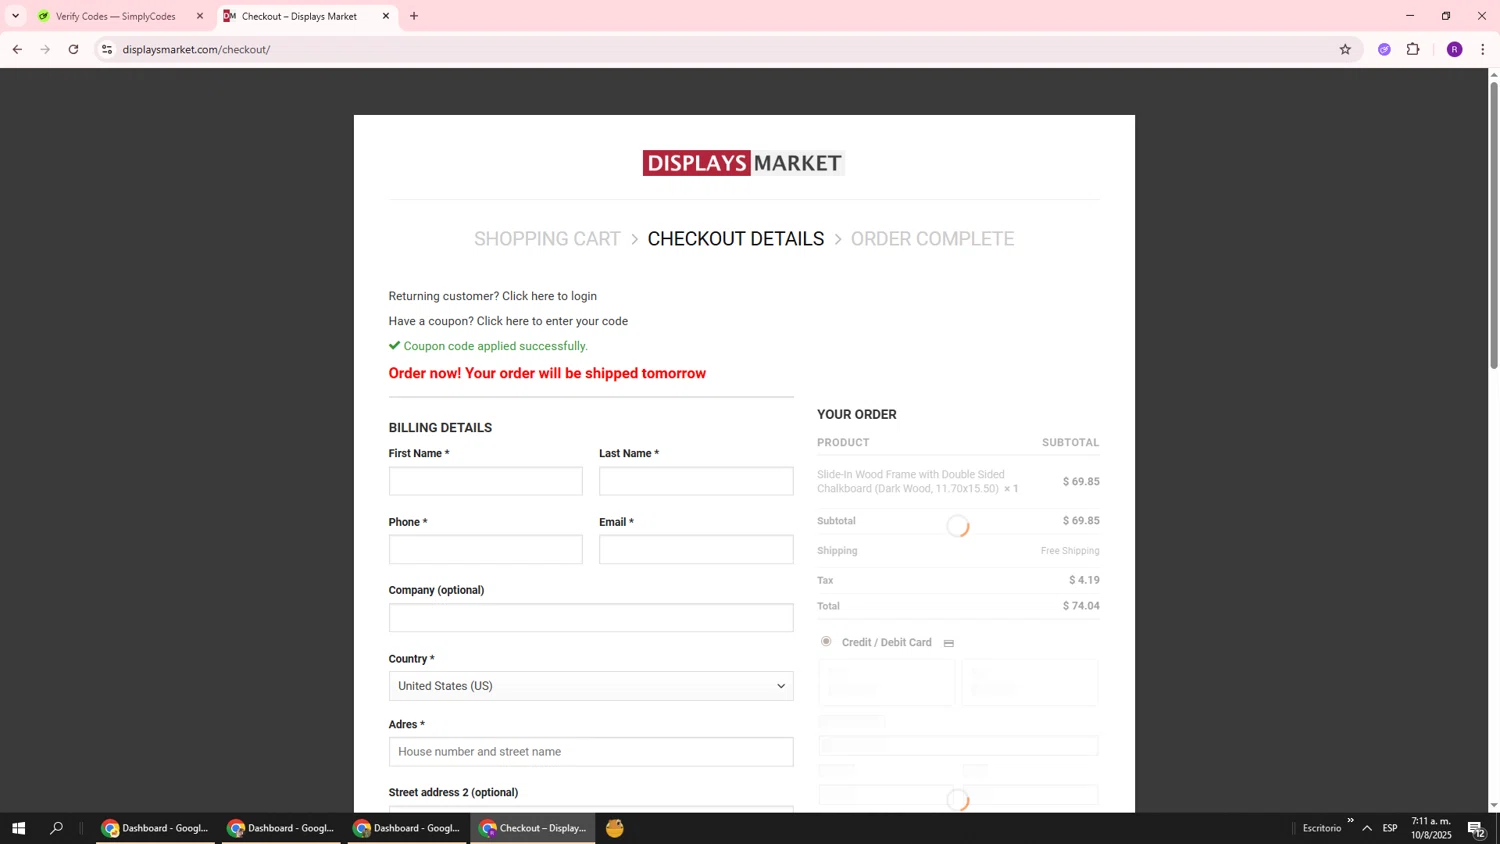Click the Company optional field
Image resolution: width=1500 pixels, height=844 pixels.
coord(591,617)
